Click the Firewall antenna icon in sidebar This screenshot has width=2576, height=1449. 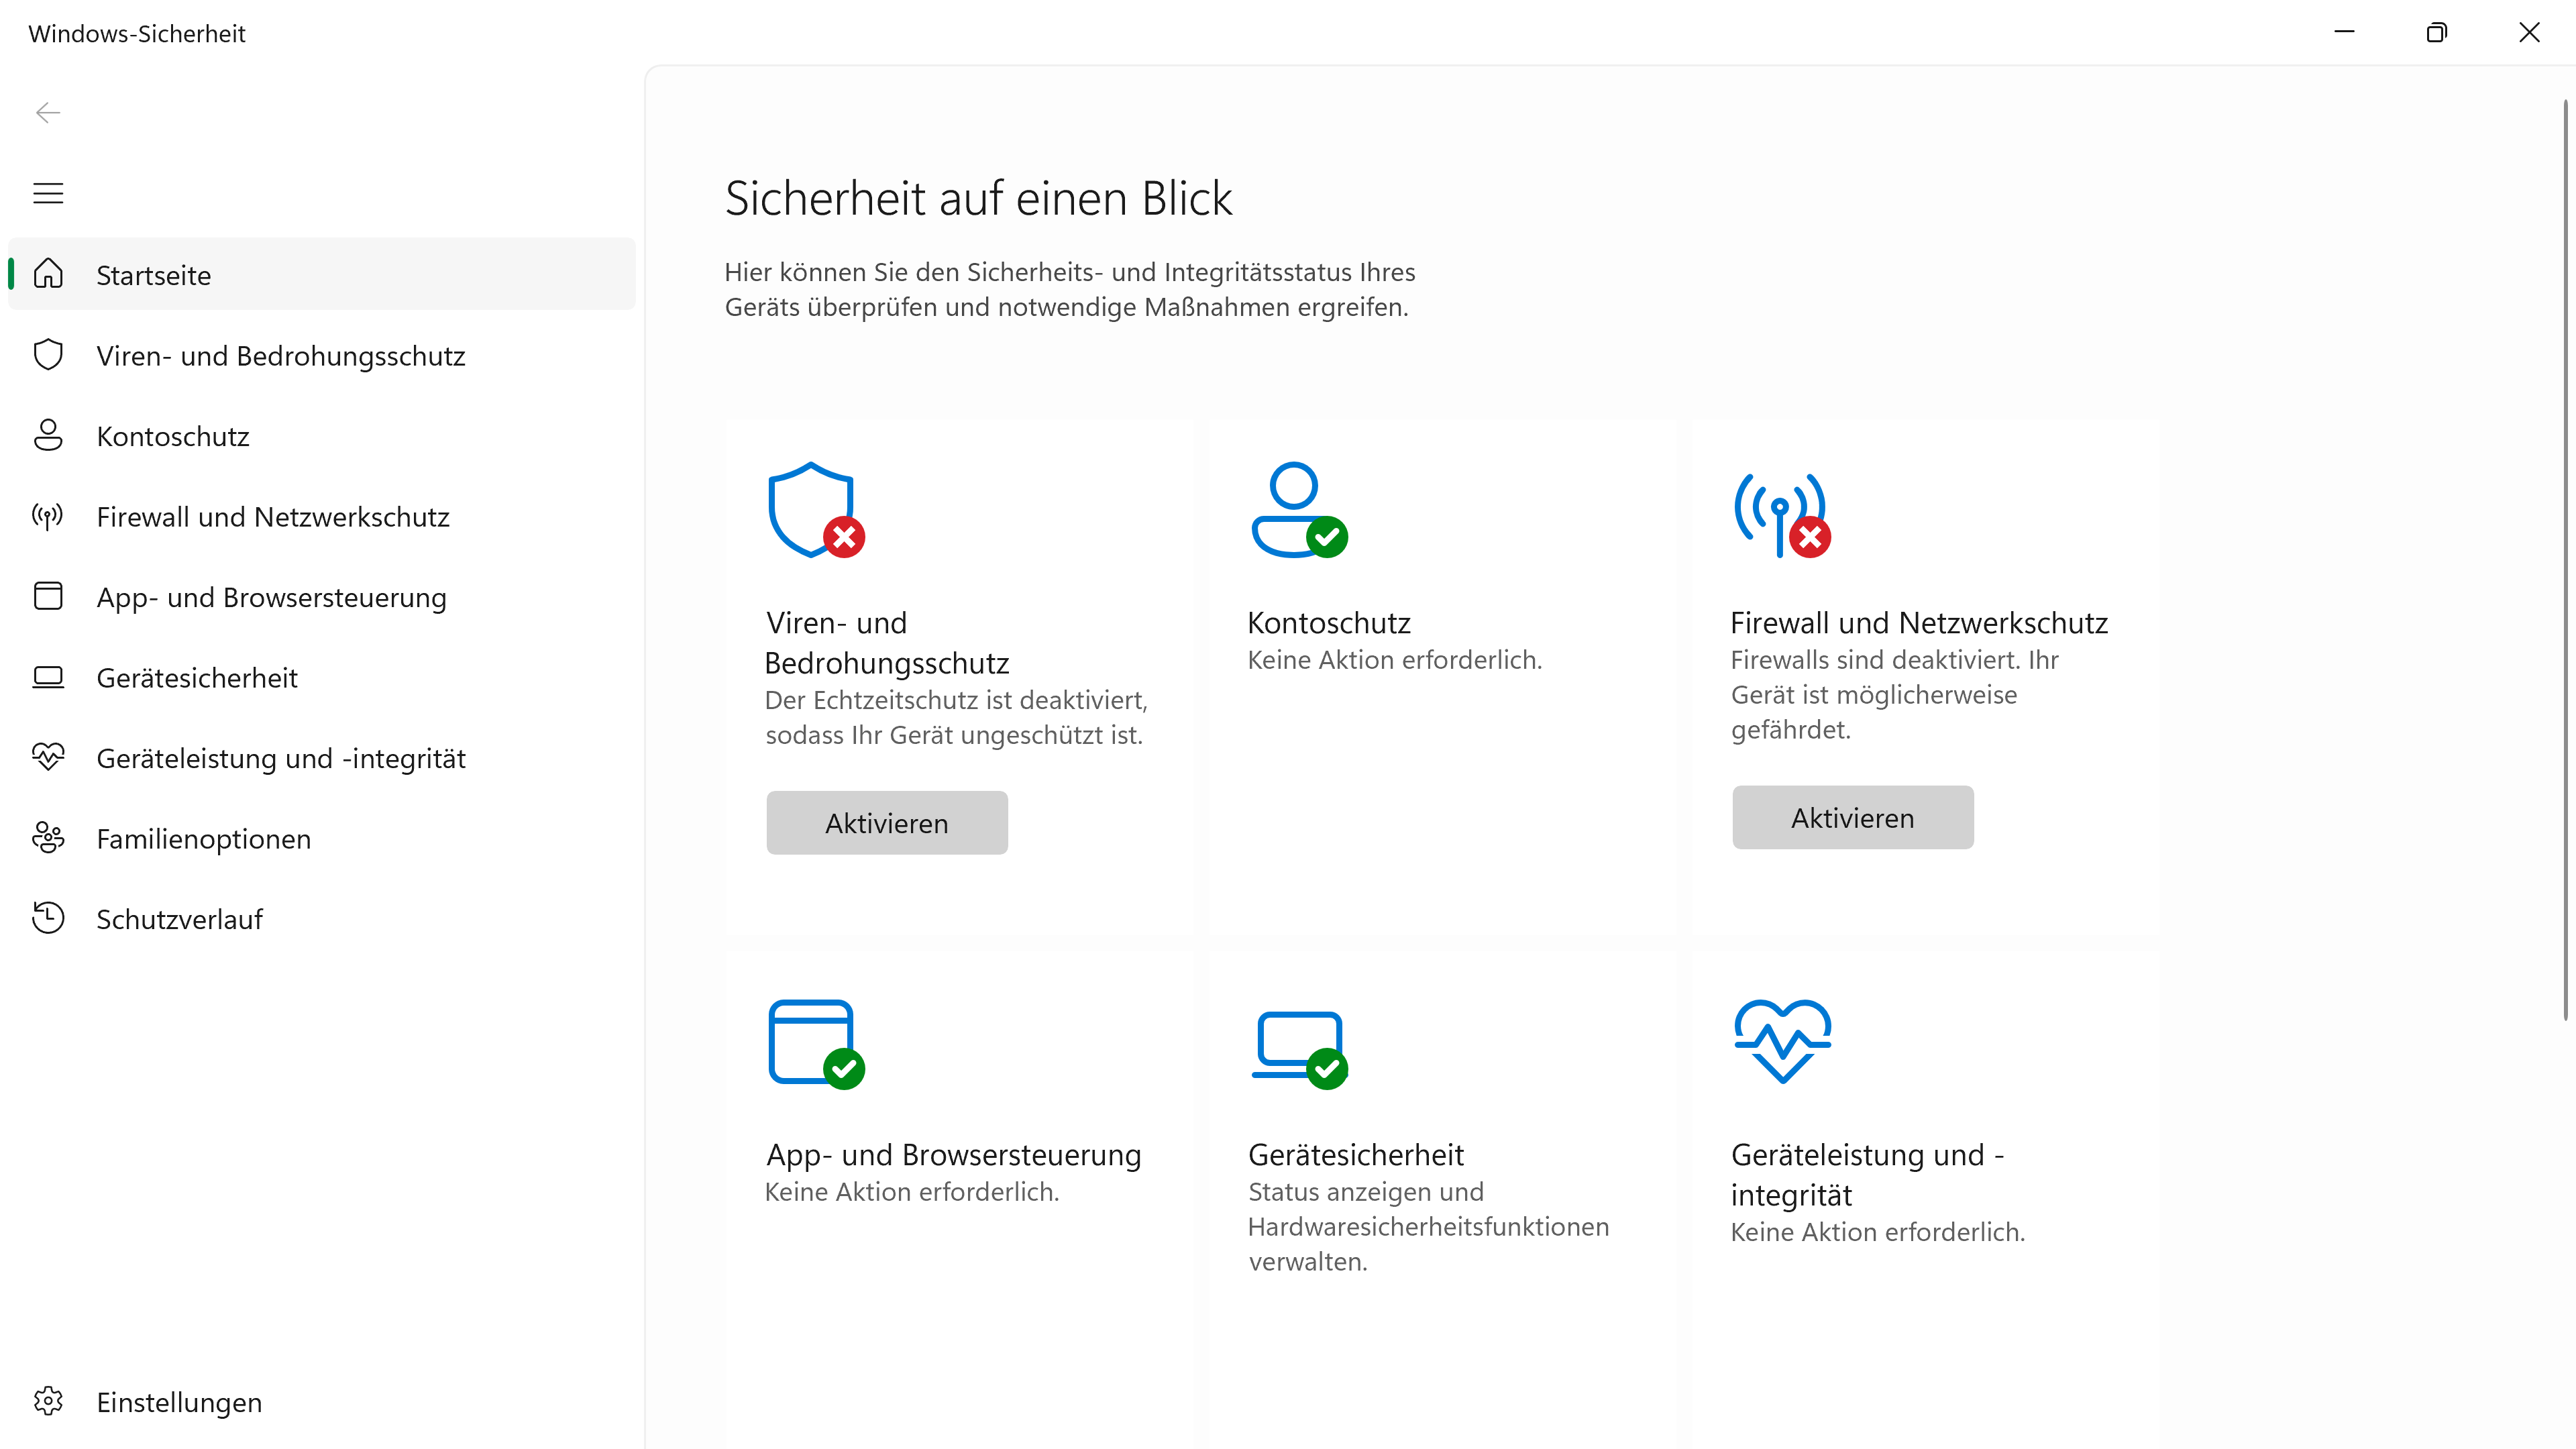[x=48, y=516]
